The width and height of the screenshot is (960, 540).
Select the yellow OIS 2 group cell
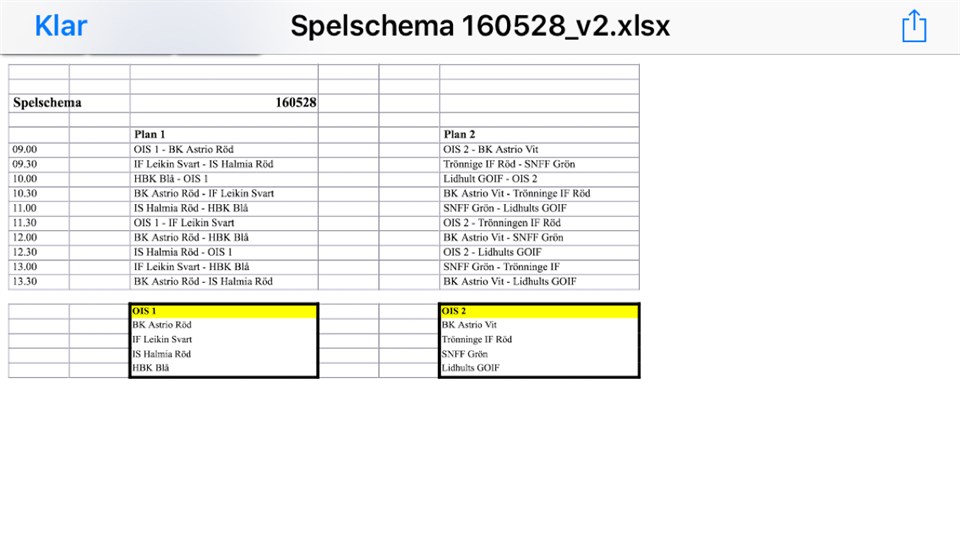538,311
